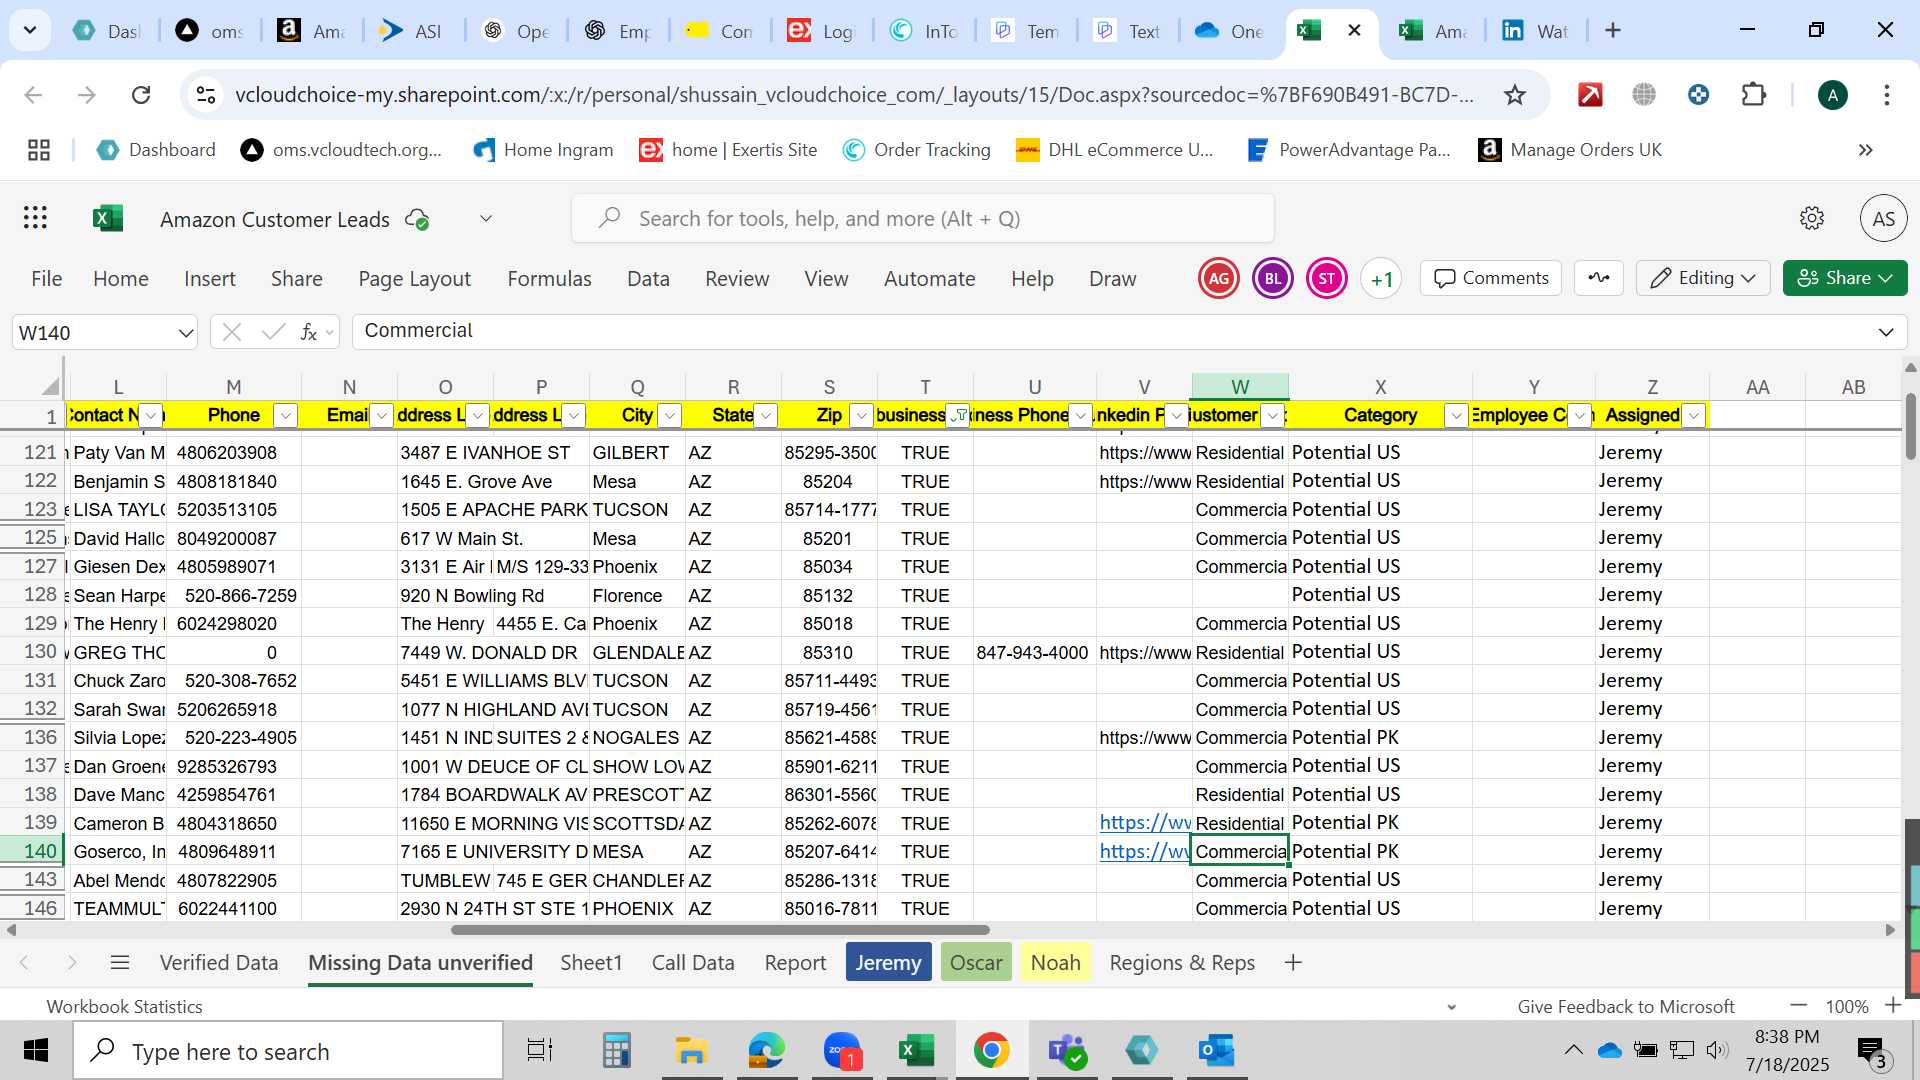Show more bookmarks chevron
The image size is (1920, 1080).
coord(1865,150)
